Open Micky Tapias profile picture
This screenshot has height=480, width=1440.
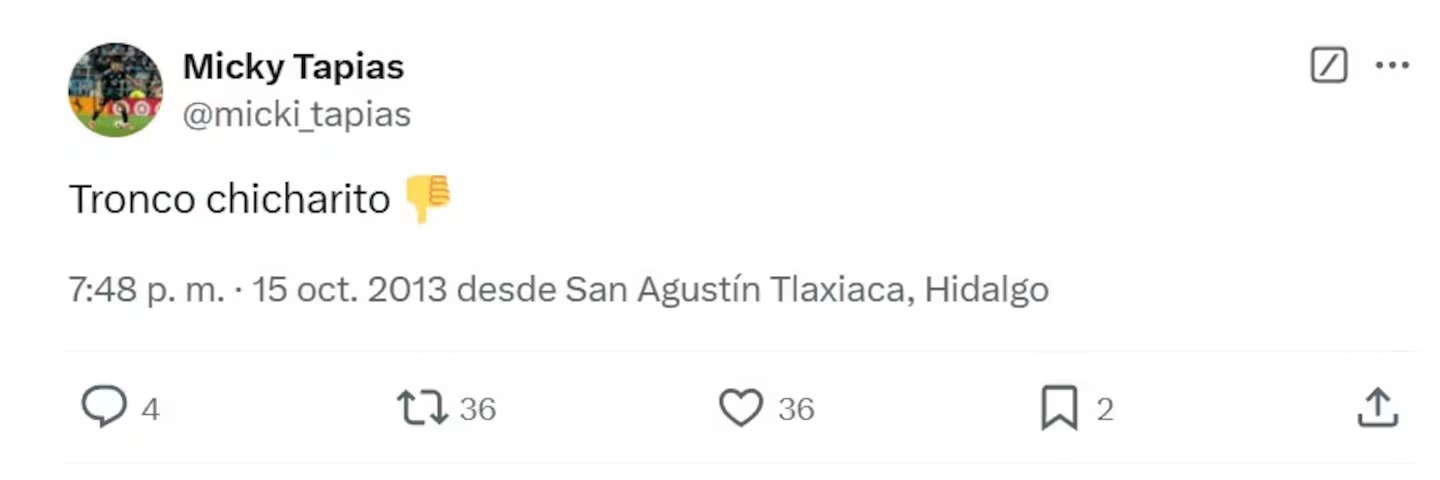point(115,90)
